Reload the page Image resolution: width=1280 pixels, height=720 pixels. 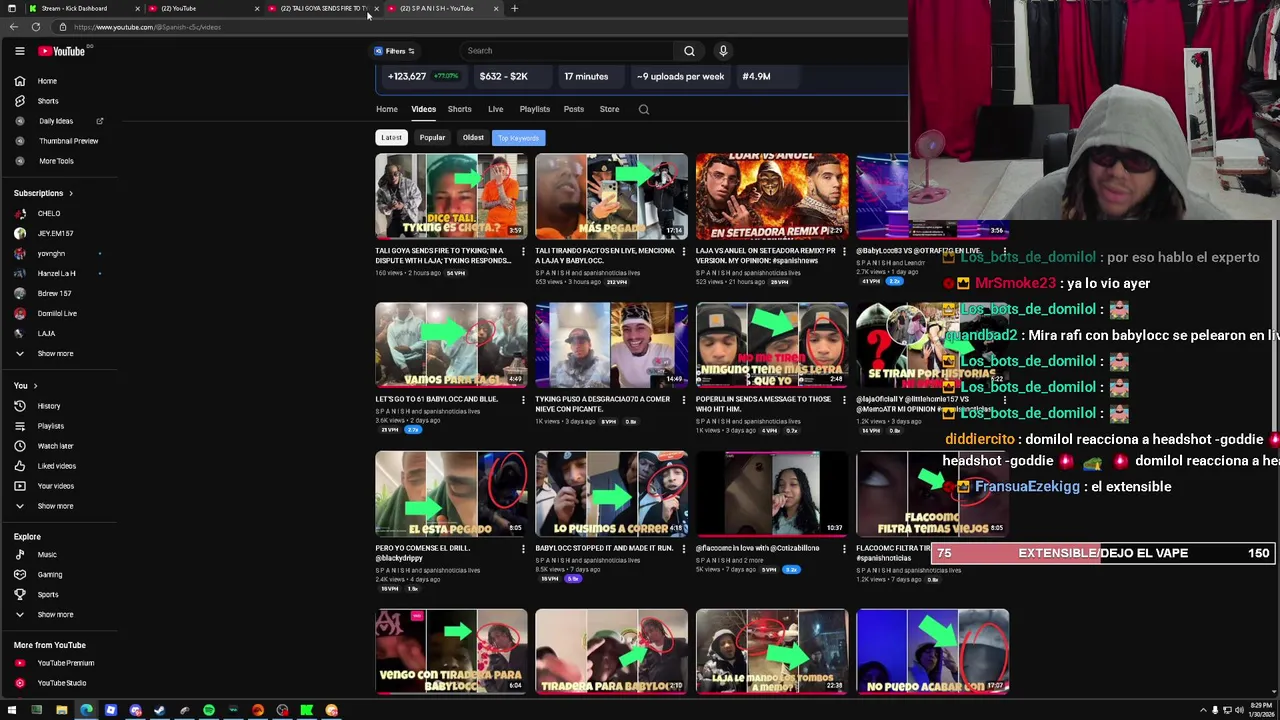(36, 27)
